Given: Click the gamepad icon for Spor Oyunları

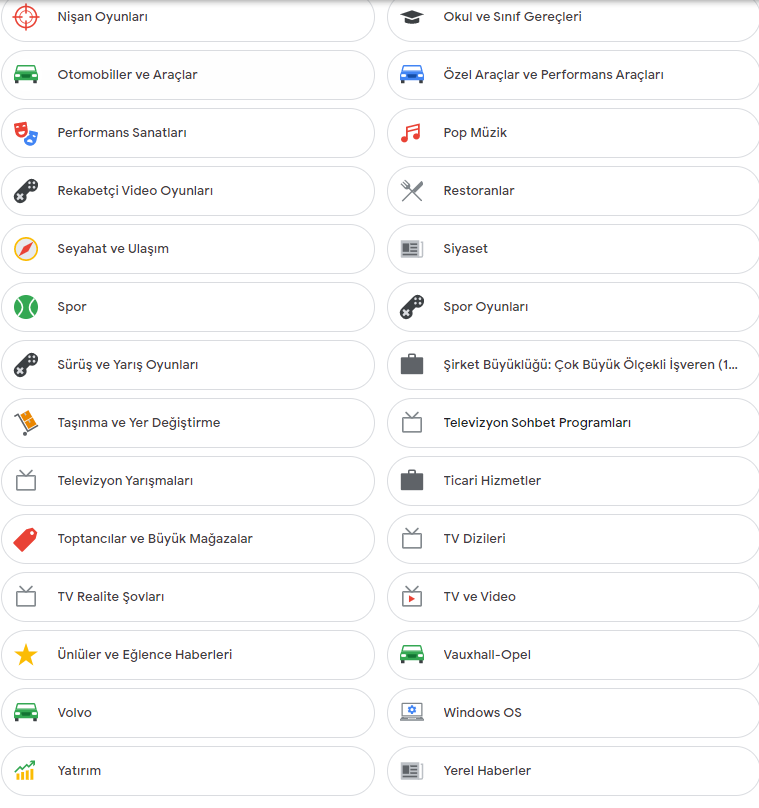Looking at the screenshot, I should [x=412, y=307].
